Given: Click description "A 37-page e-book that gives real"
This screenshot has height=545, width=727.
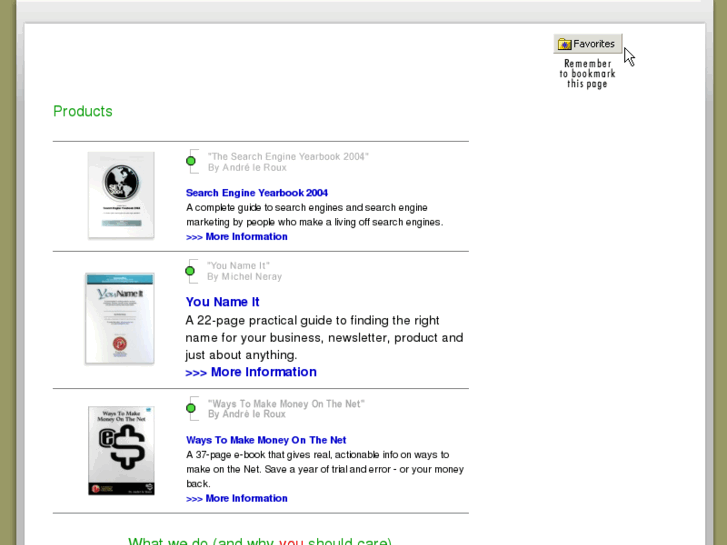Looking at the screenshot, I should pos(325,469).
